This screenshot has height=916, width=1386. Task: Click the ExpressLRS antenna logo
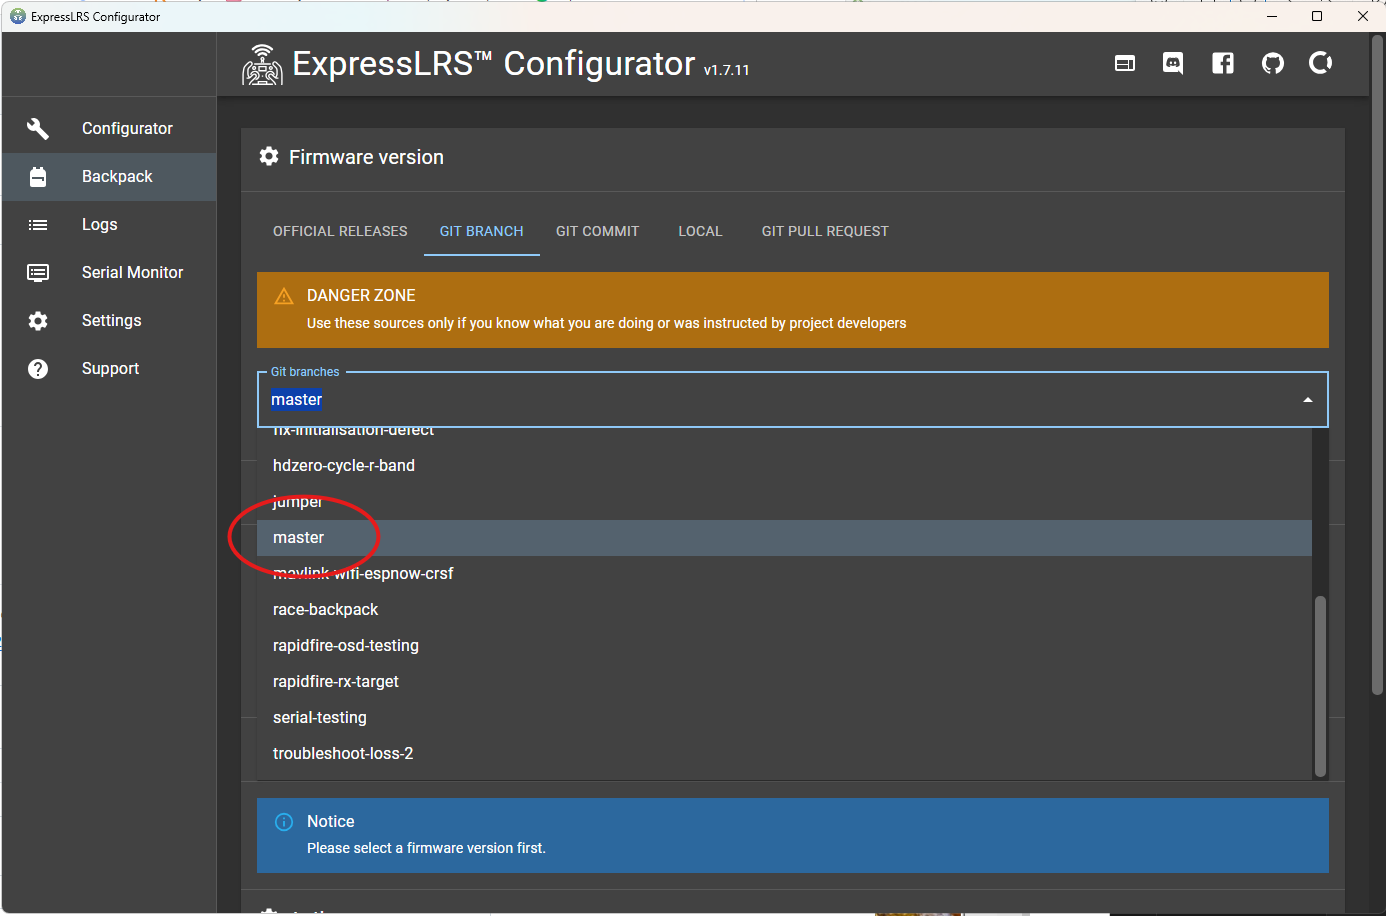pos(261,64)
